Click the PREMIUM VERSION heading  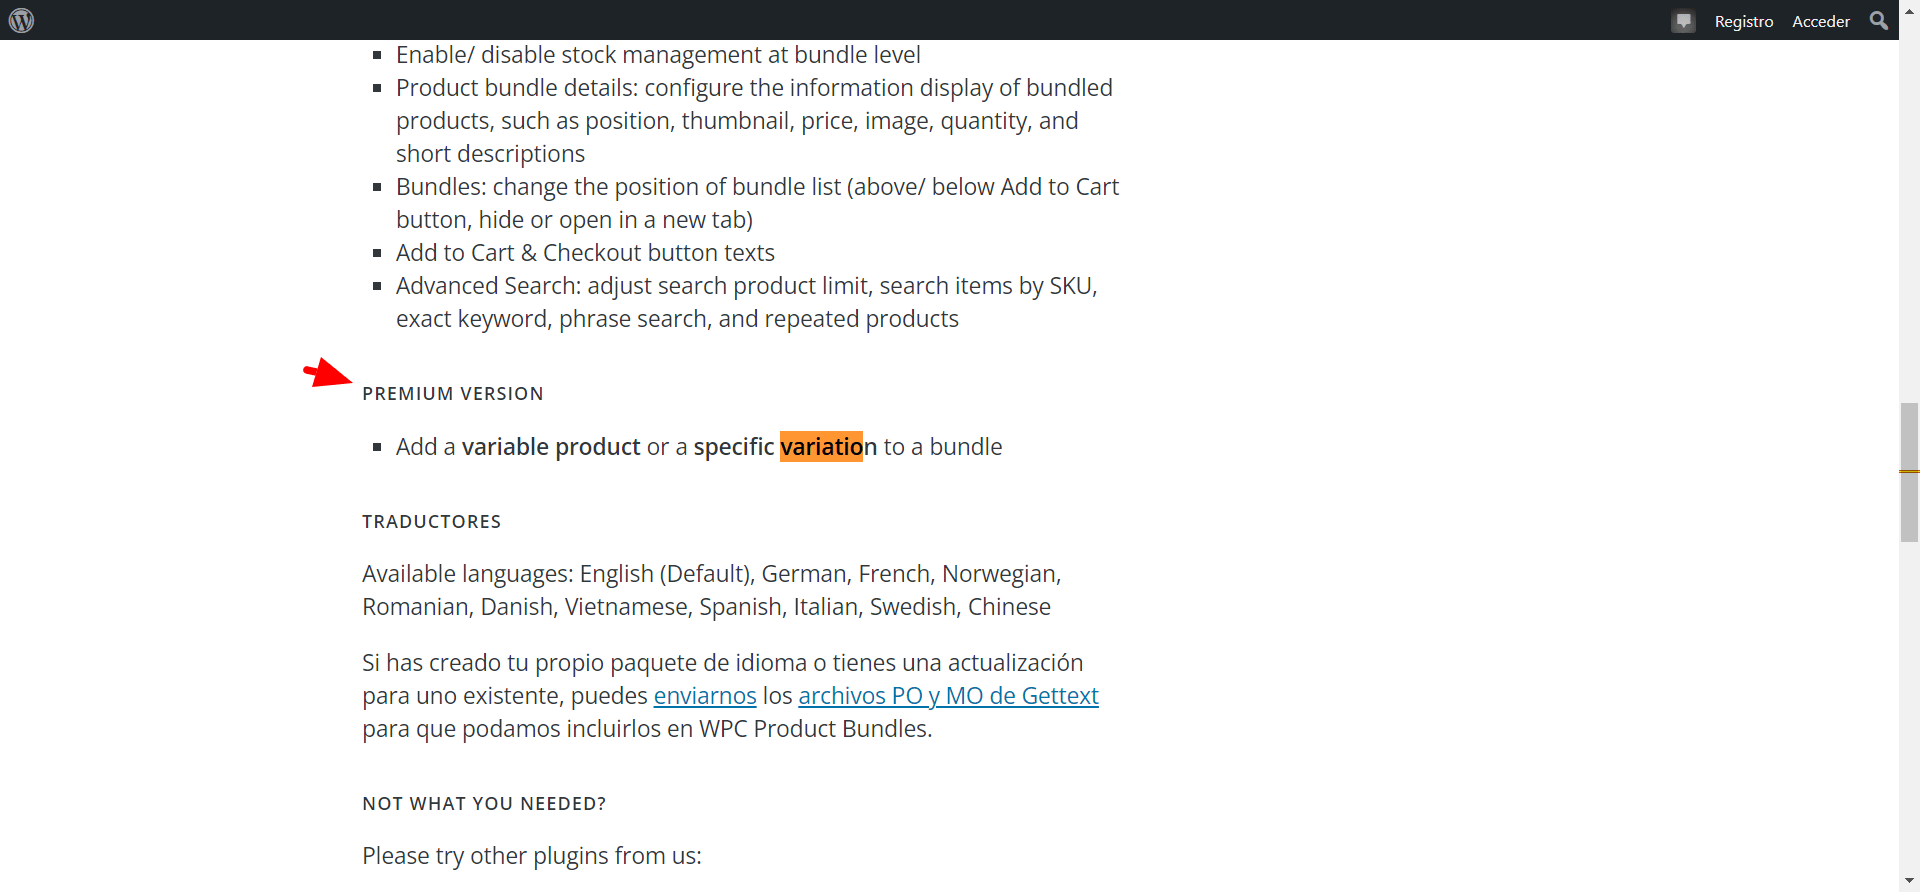pos(453,394)
